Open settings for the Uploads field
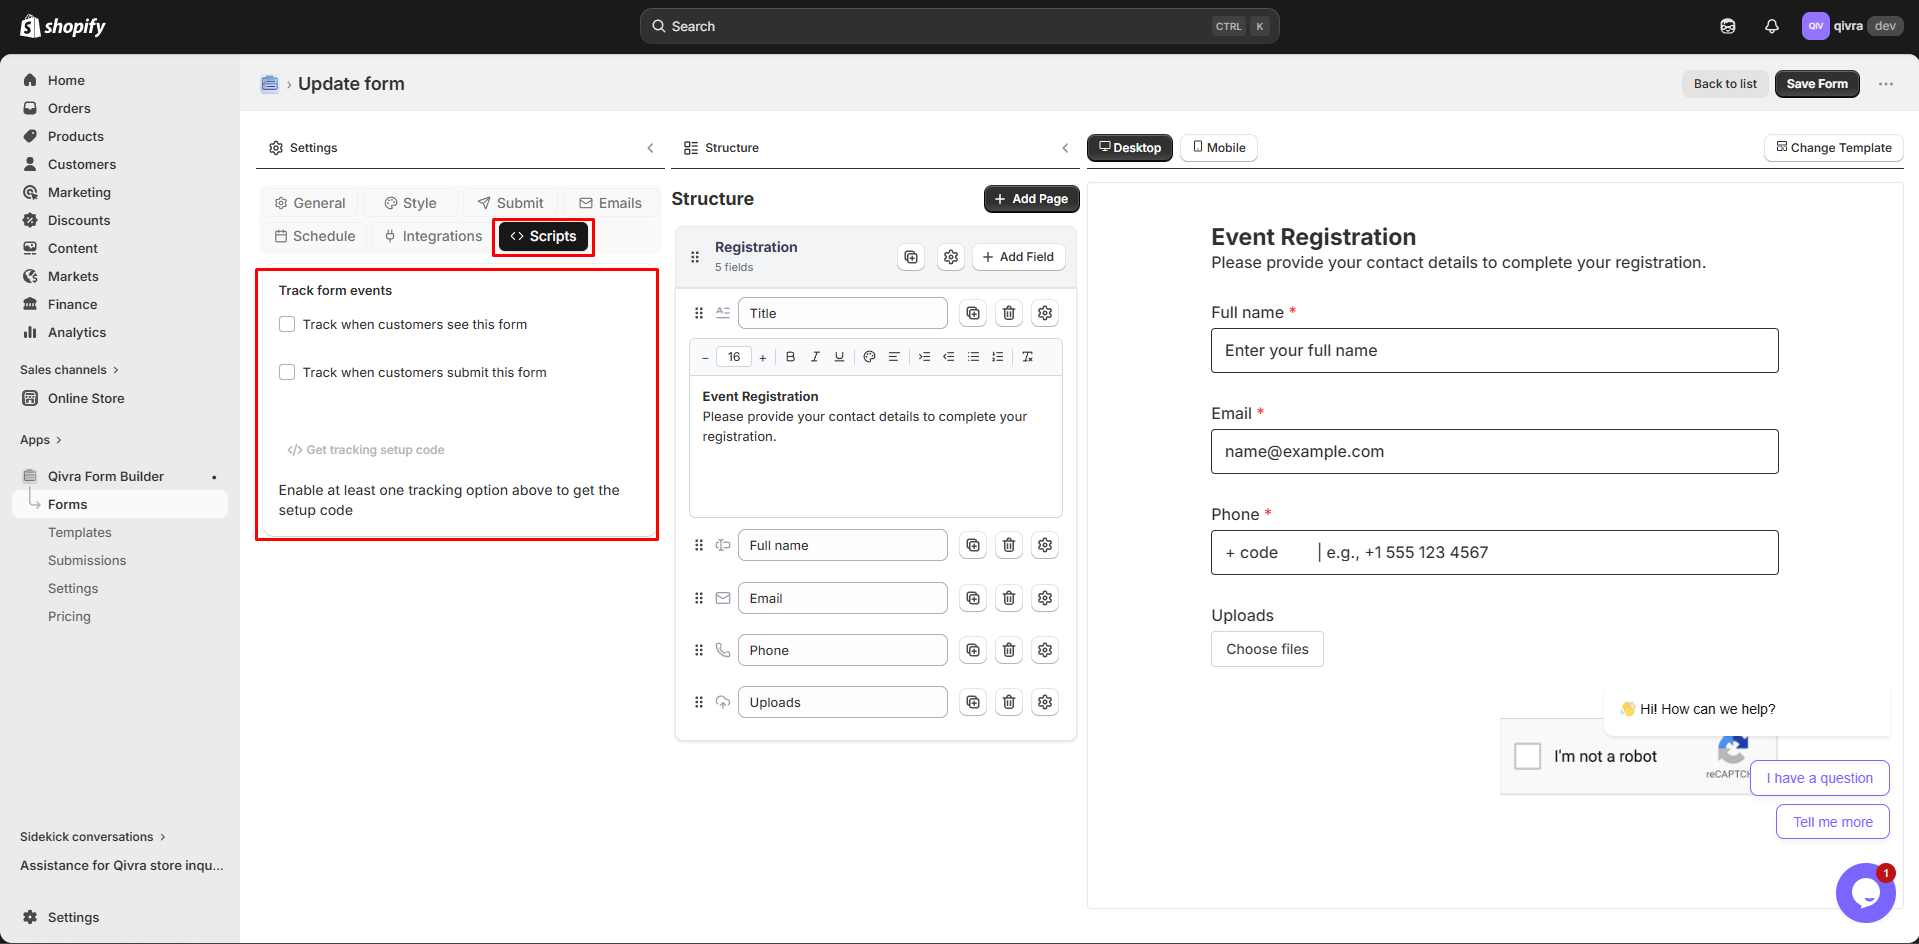The height and width of the screenshot is (944, 1919). coord(1045,702)
